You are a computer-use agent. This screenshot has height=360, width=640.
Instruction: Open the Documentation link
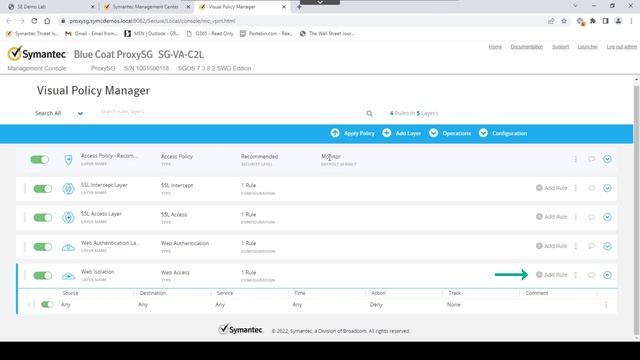(x=527, y=47)
